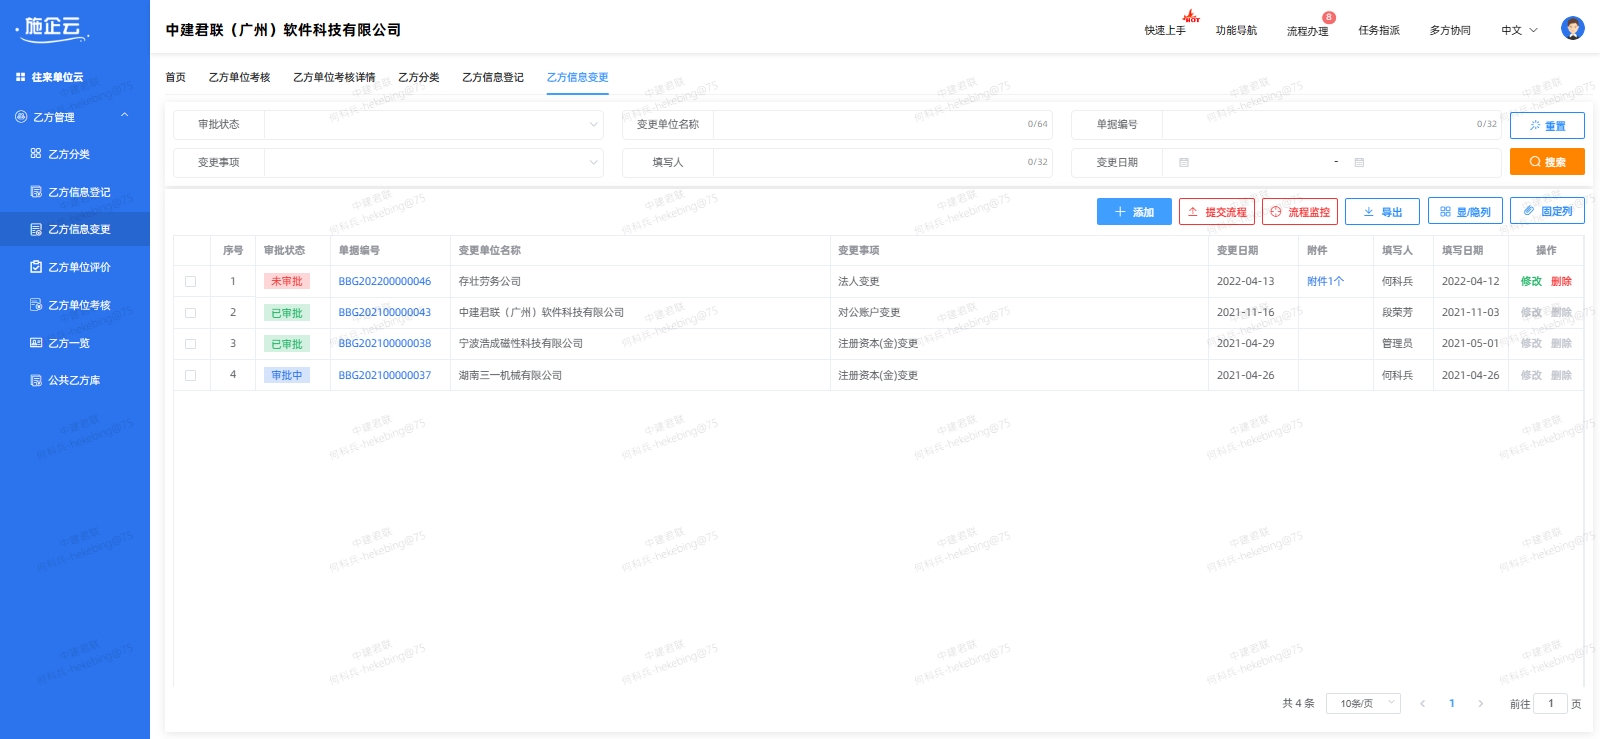Collapse the 乙方管理 menu group

125,116
